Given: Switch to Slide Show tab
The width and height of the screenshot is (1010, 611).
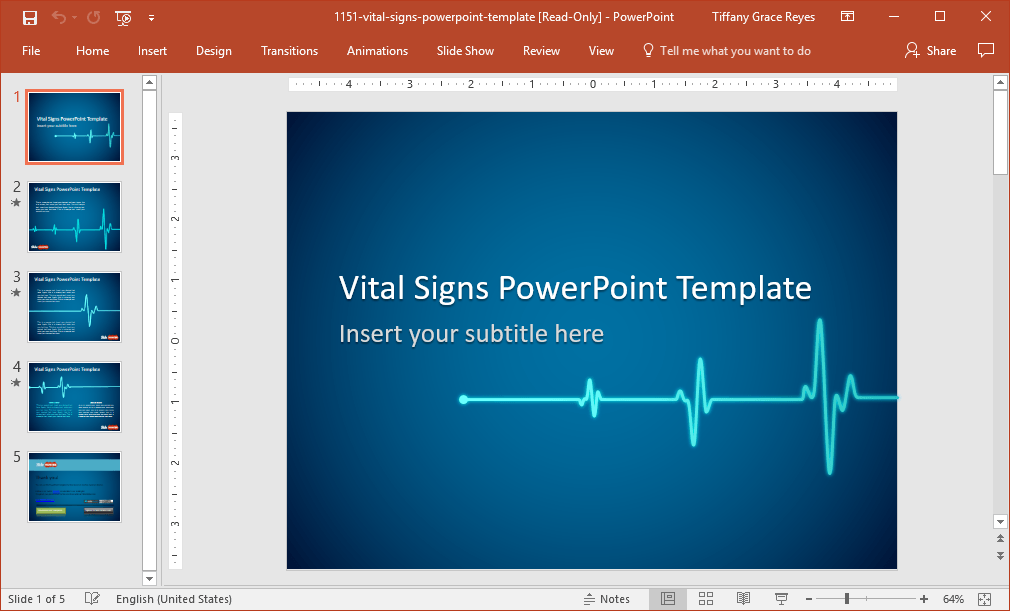Looking at the screenshot, I should 465,51.
